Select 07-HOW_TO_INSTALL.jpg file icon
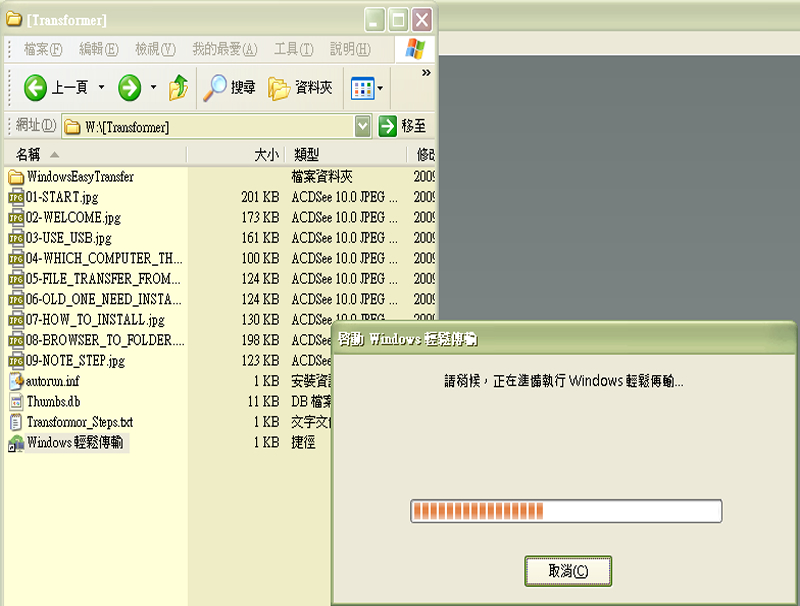 [x=16, y=320]
